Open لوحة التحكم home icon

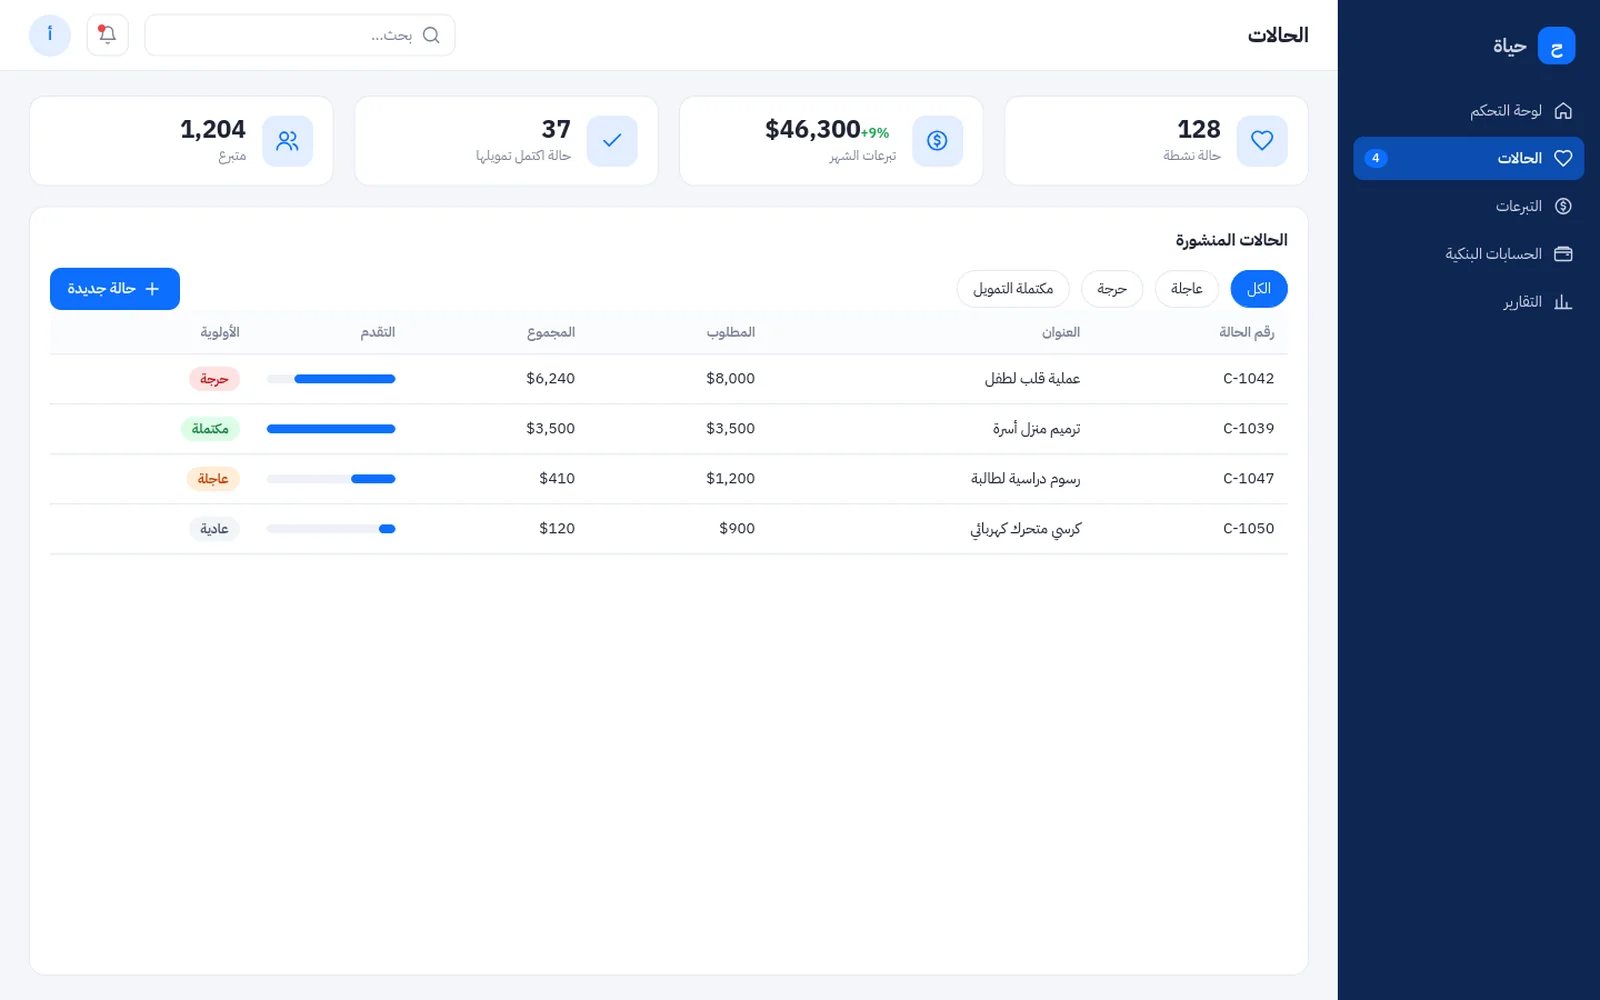coord(1563,110)
